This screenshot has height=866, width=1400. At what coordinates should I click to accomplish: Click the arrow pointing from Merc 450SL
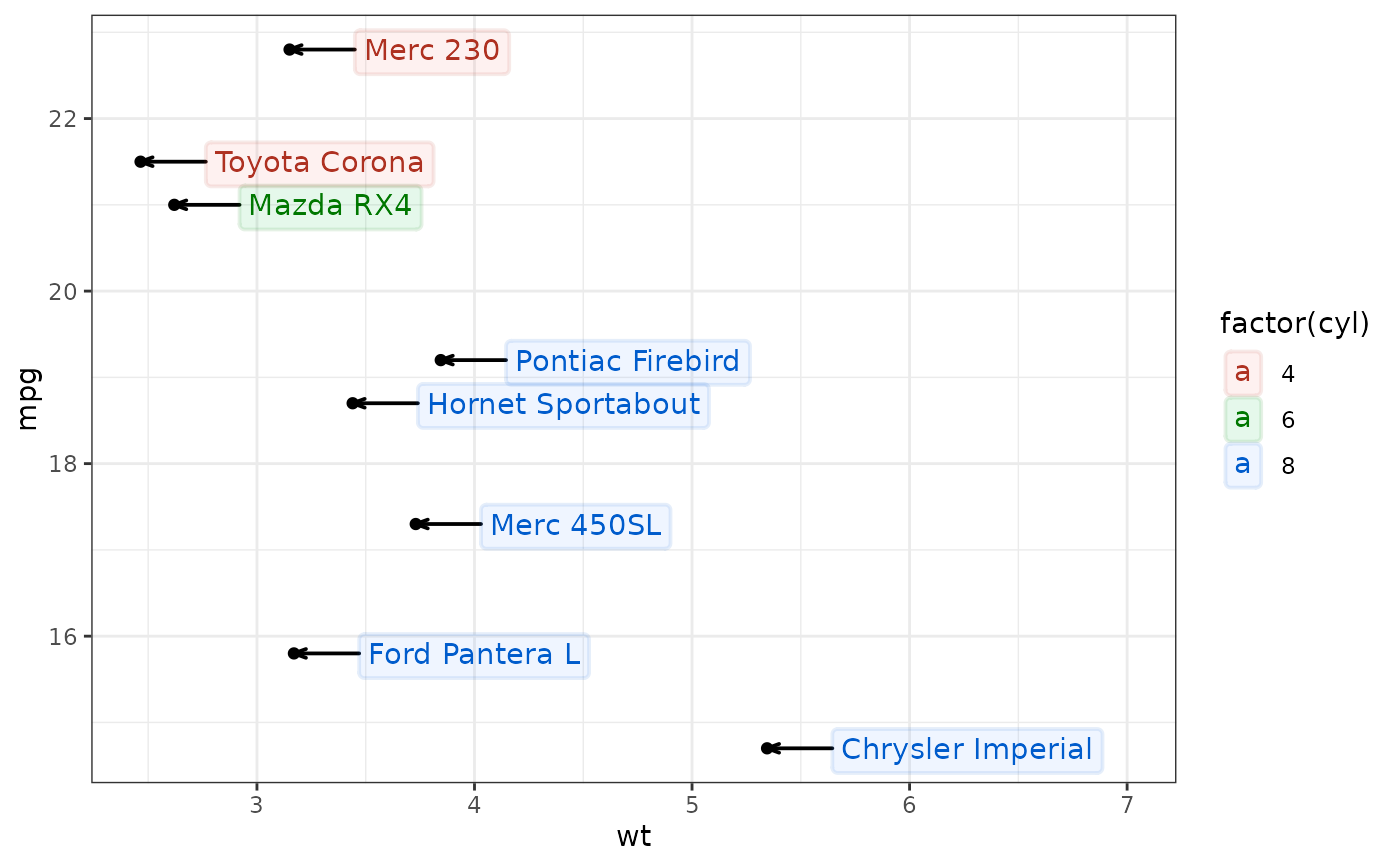click(x=448, y=524)
